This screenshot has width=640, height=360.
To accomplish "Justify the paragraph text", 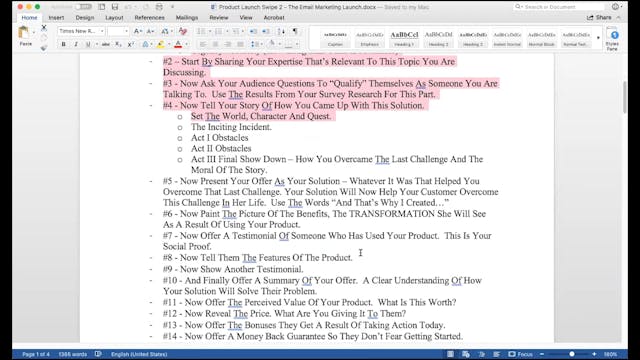I will pyautogui.click(x=240, y=44).
